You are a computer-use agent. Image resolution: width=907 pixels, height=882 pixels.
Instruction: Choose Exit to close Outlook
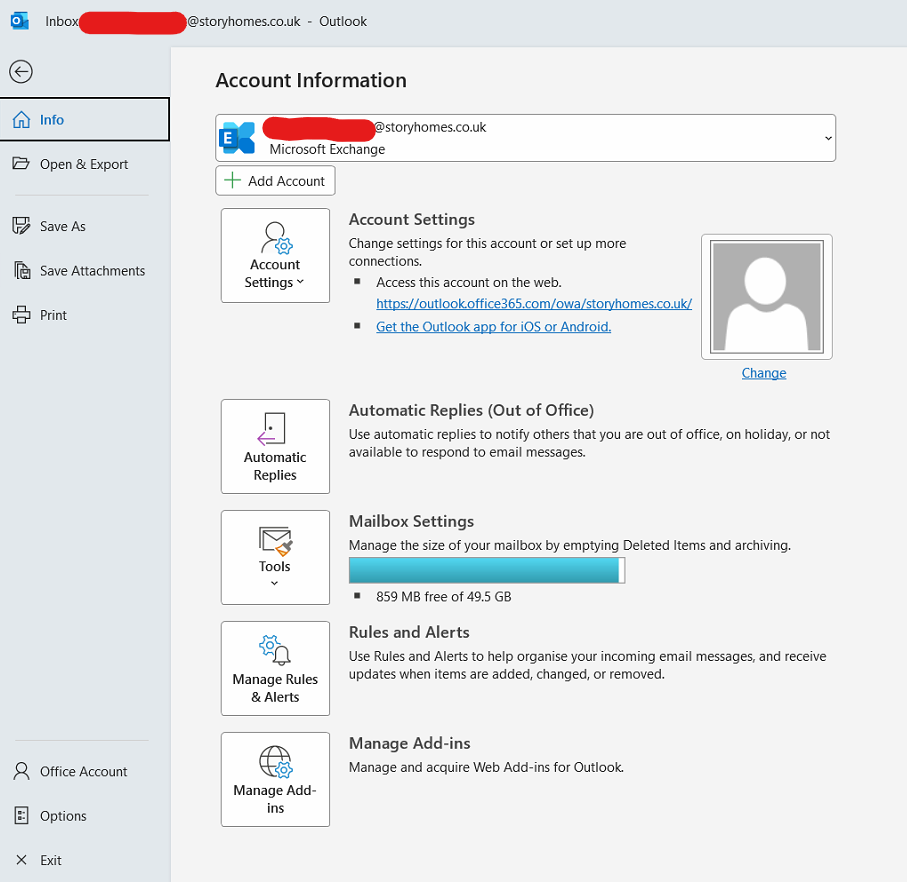(x=84, y=859)
